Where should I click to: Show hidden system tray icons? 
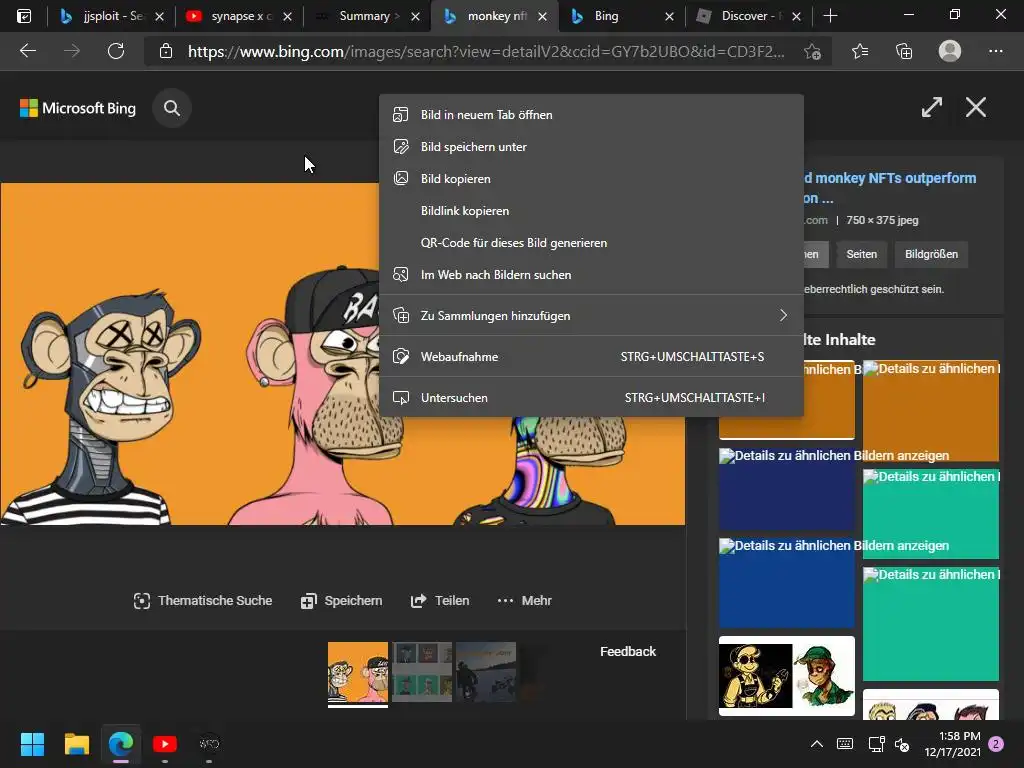click(816, 744)
